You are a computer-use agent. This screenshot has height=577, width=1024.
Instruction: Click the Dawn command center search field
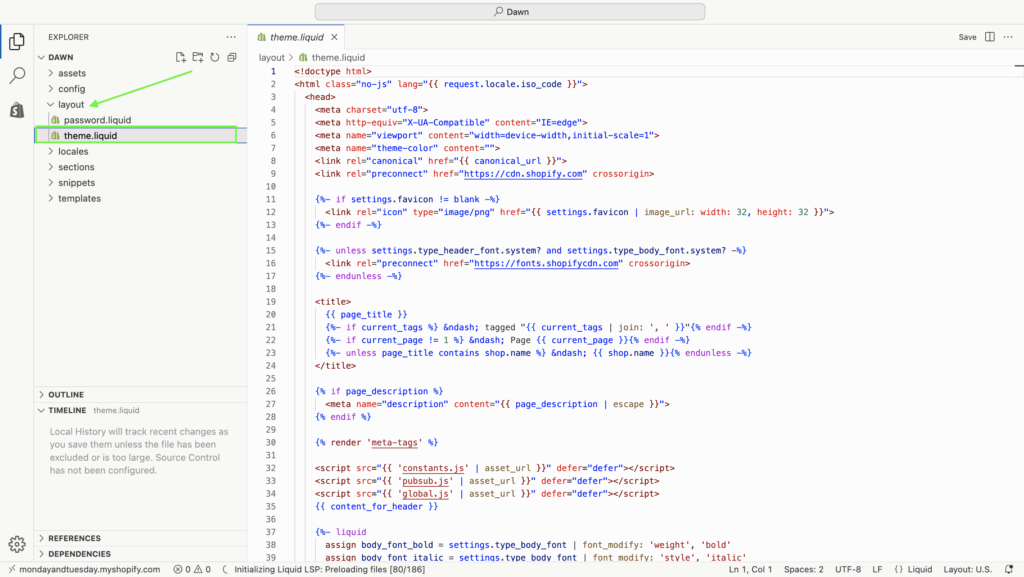510,12
